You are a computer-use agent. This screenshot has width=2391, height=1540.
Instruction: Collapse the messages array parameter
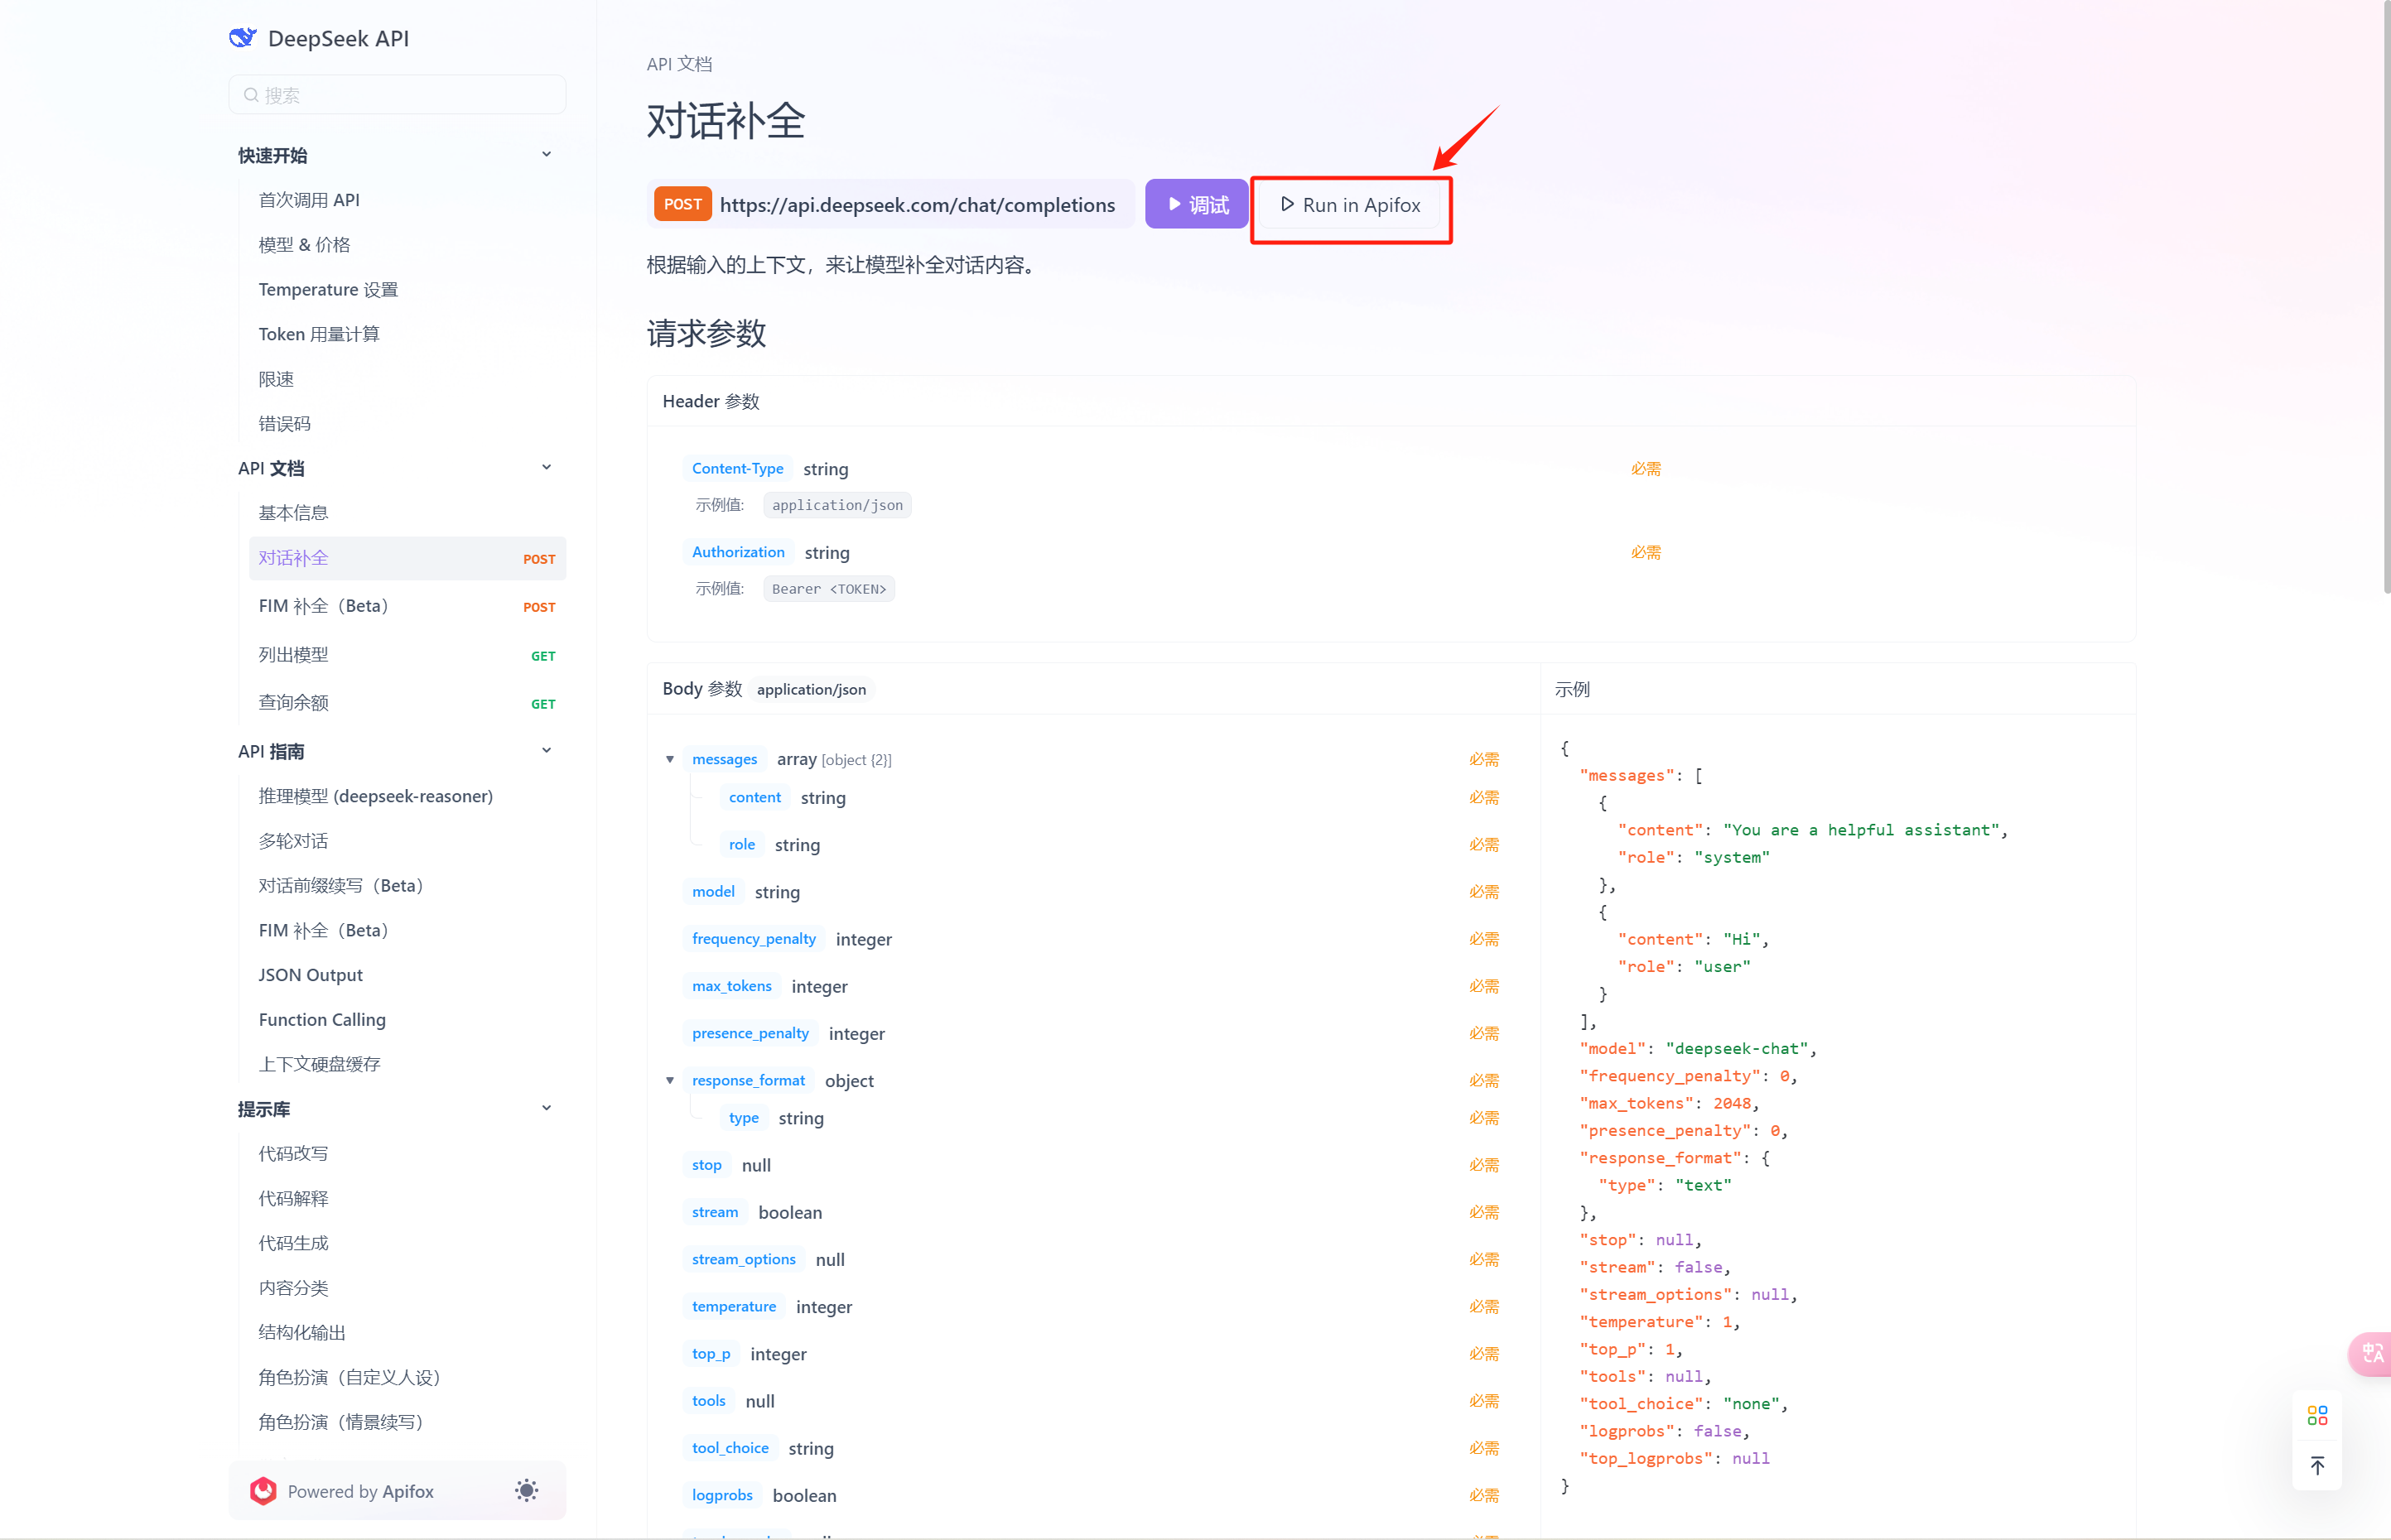pyautogui.click(x=671, y=759)
